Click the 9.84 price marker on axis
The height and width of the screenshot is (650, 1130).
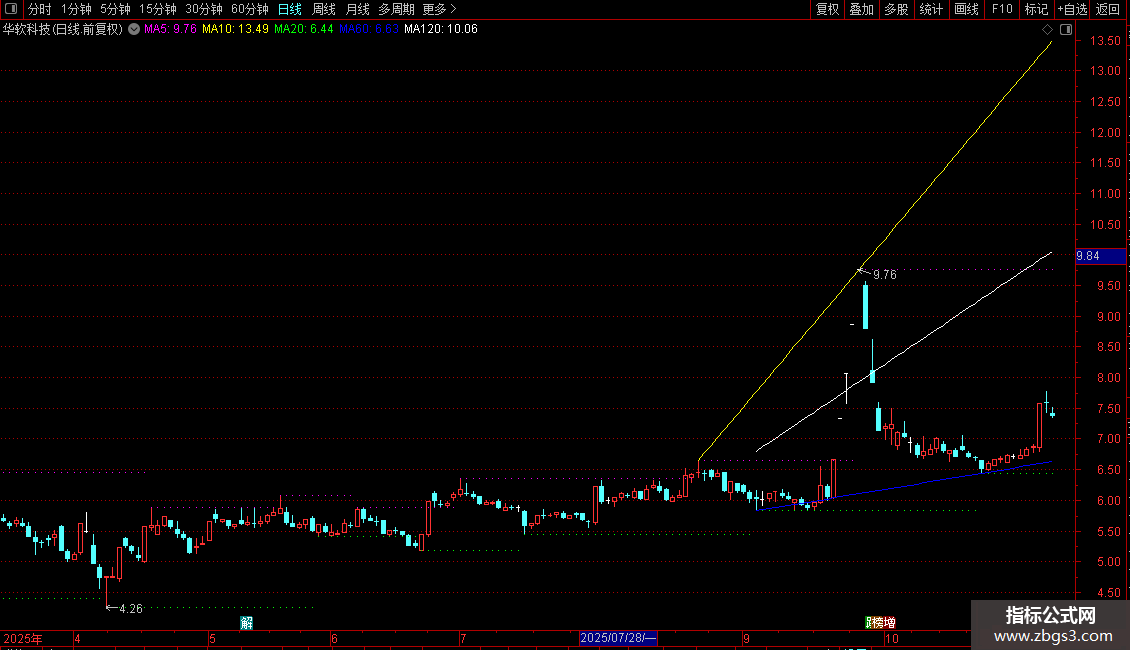click(1100, 256)
